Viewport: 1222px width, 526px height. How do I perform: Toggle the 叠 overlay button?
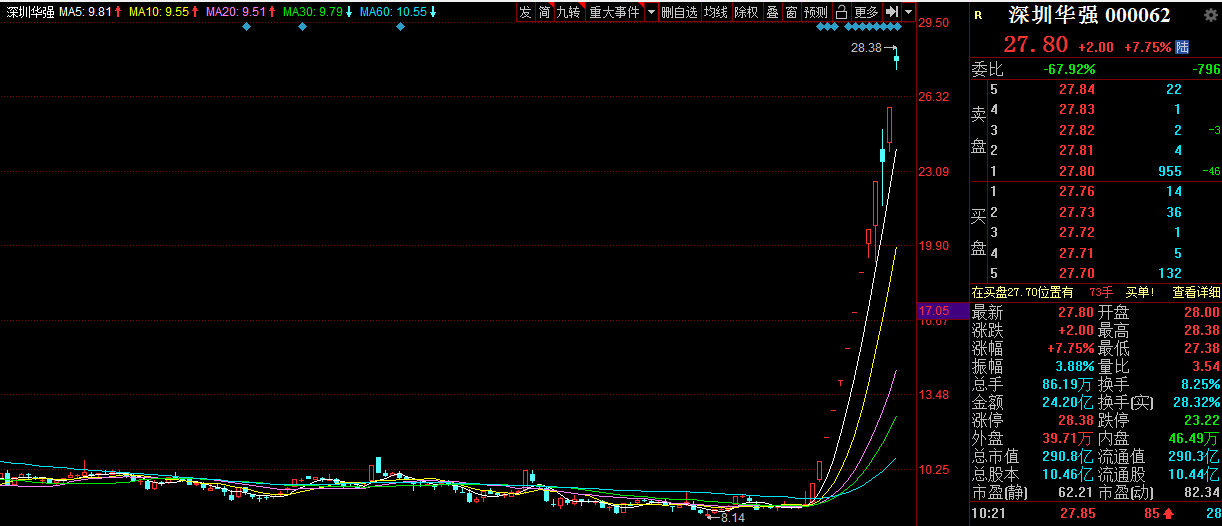tap(772, 12)
